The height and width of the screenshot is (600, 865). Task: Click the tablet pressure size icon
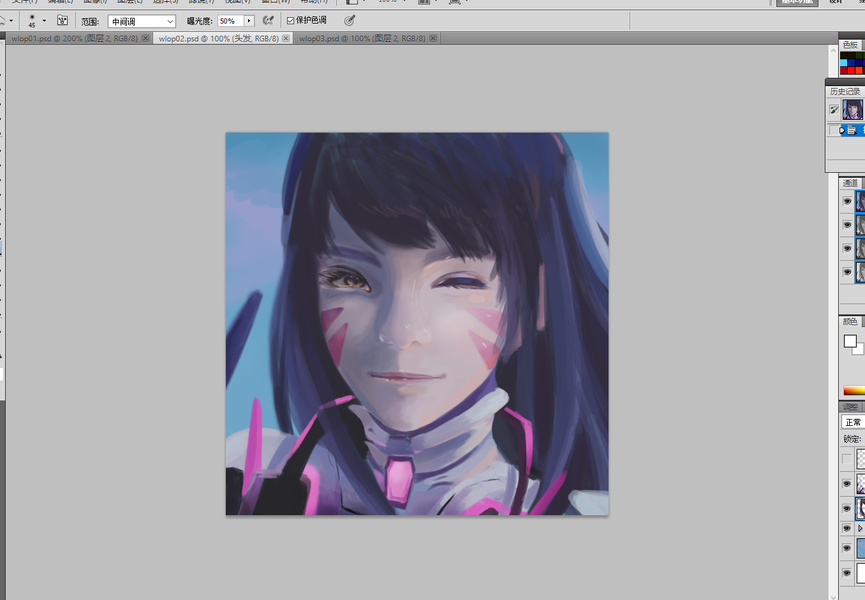pos(349,20)
